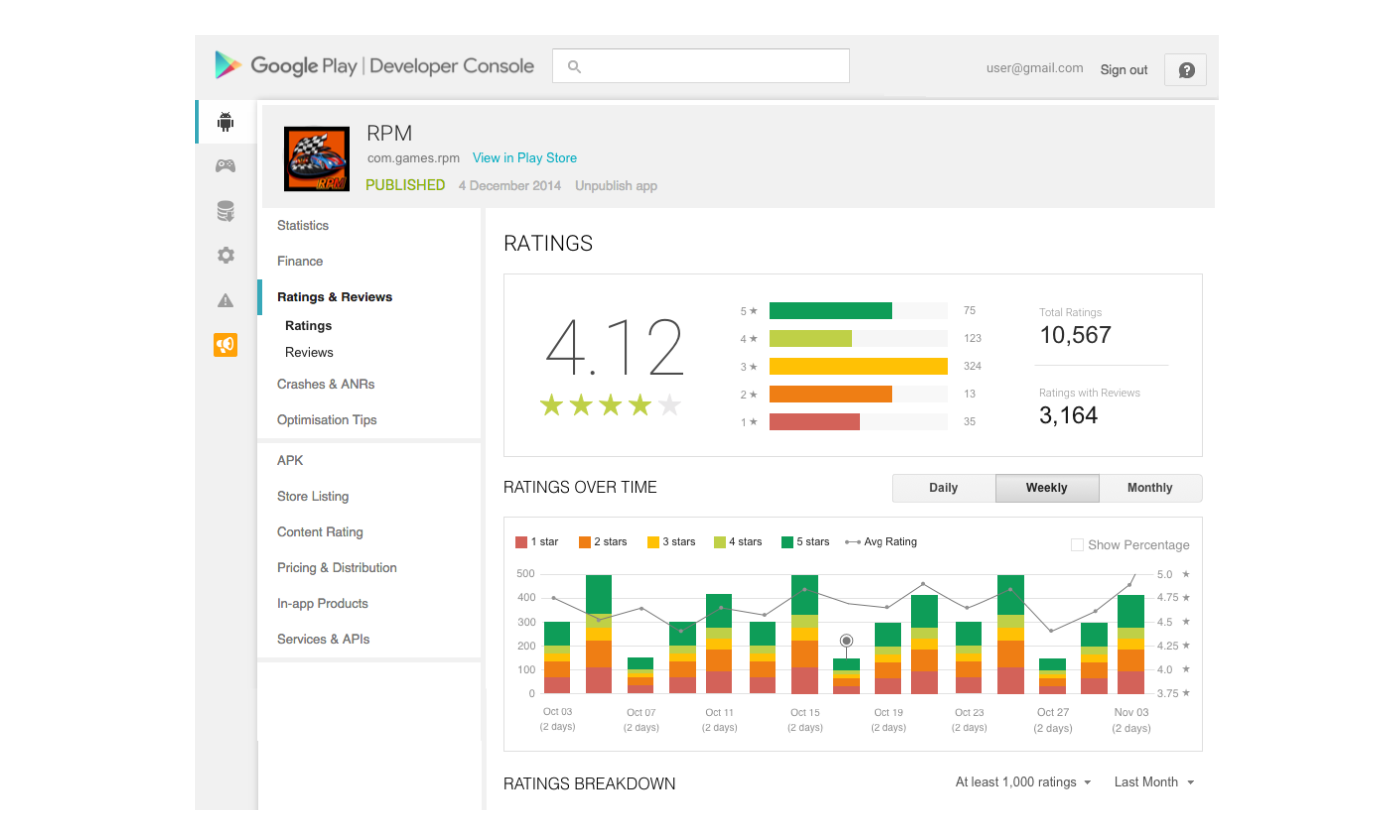The image size is (1390, 838).
Task: Open the alerts warning triangle icon
Action: (x=225, y=300)
